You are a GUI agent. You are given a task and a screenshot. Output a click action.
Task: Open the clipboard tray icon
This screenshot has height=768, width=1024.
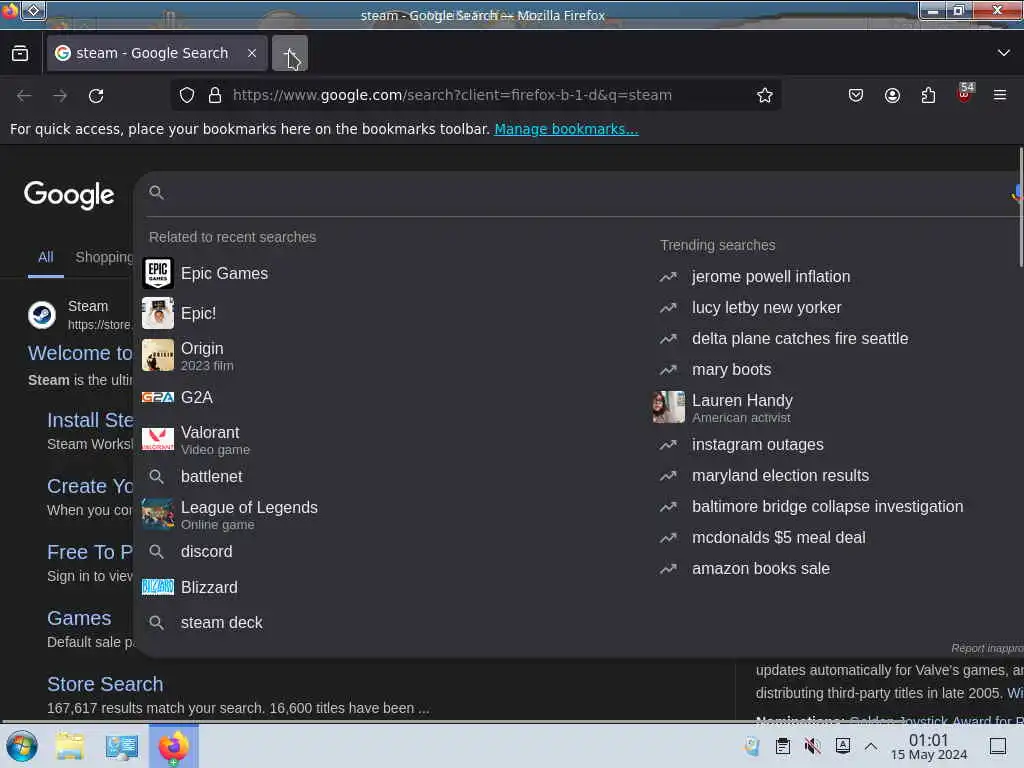click(782, 746)
